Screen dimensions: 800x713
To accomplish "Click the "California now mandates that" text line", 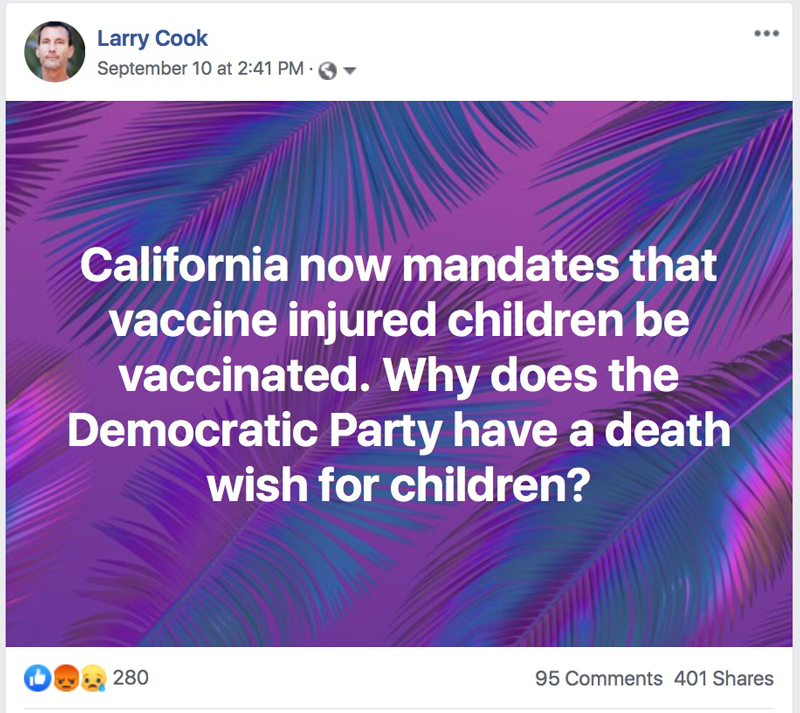I will [399, 266].
